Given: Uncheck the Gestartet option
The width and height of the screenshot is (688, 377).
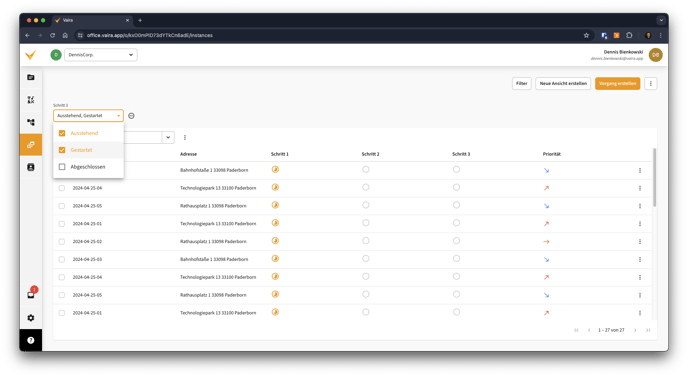Looking at the screenshot, I should click(62, 150).
